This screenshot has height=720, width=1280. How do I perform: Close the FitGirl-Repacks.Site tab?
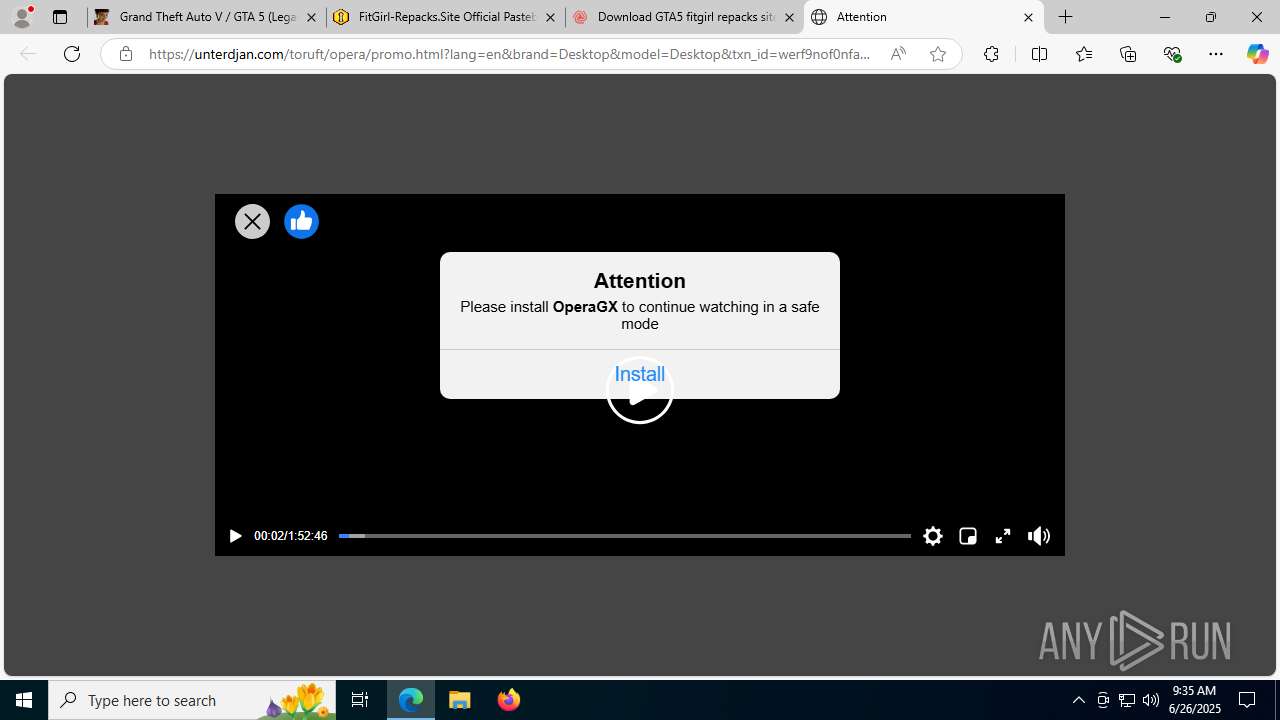pos(550,17)
